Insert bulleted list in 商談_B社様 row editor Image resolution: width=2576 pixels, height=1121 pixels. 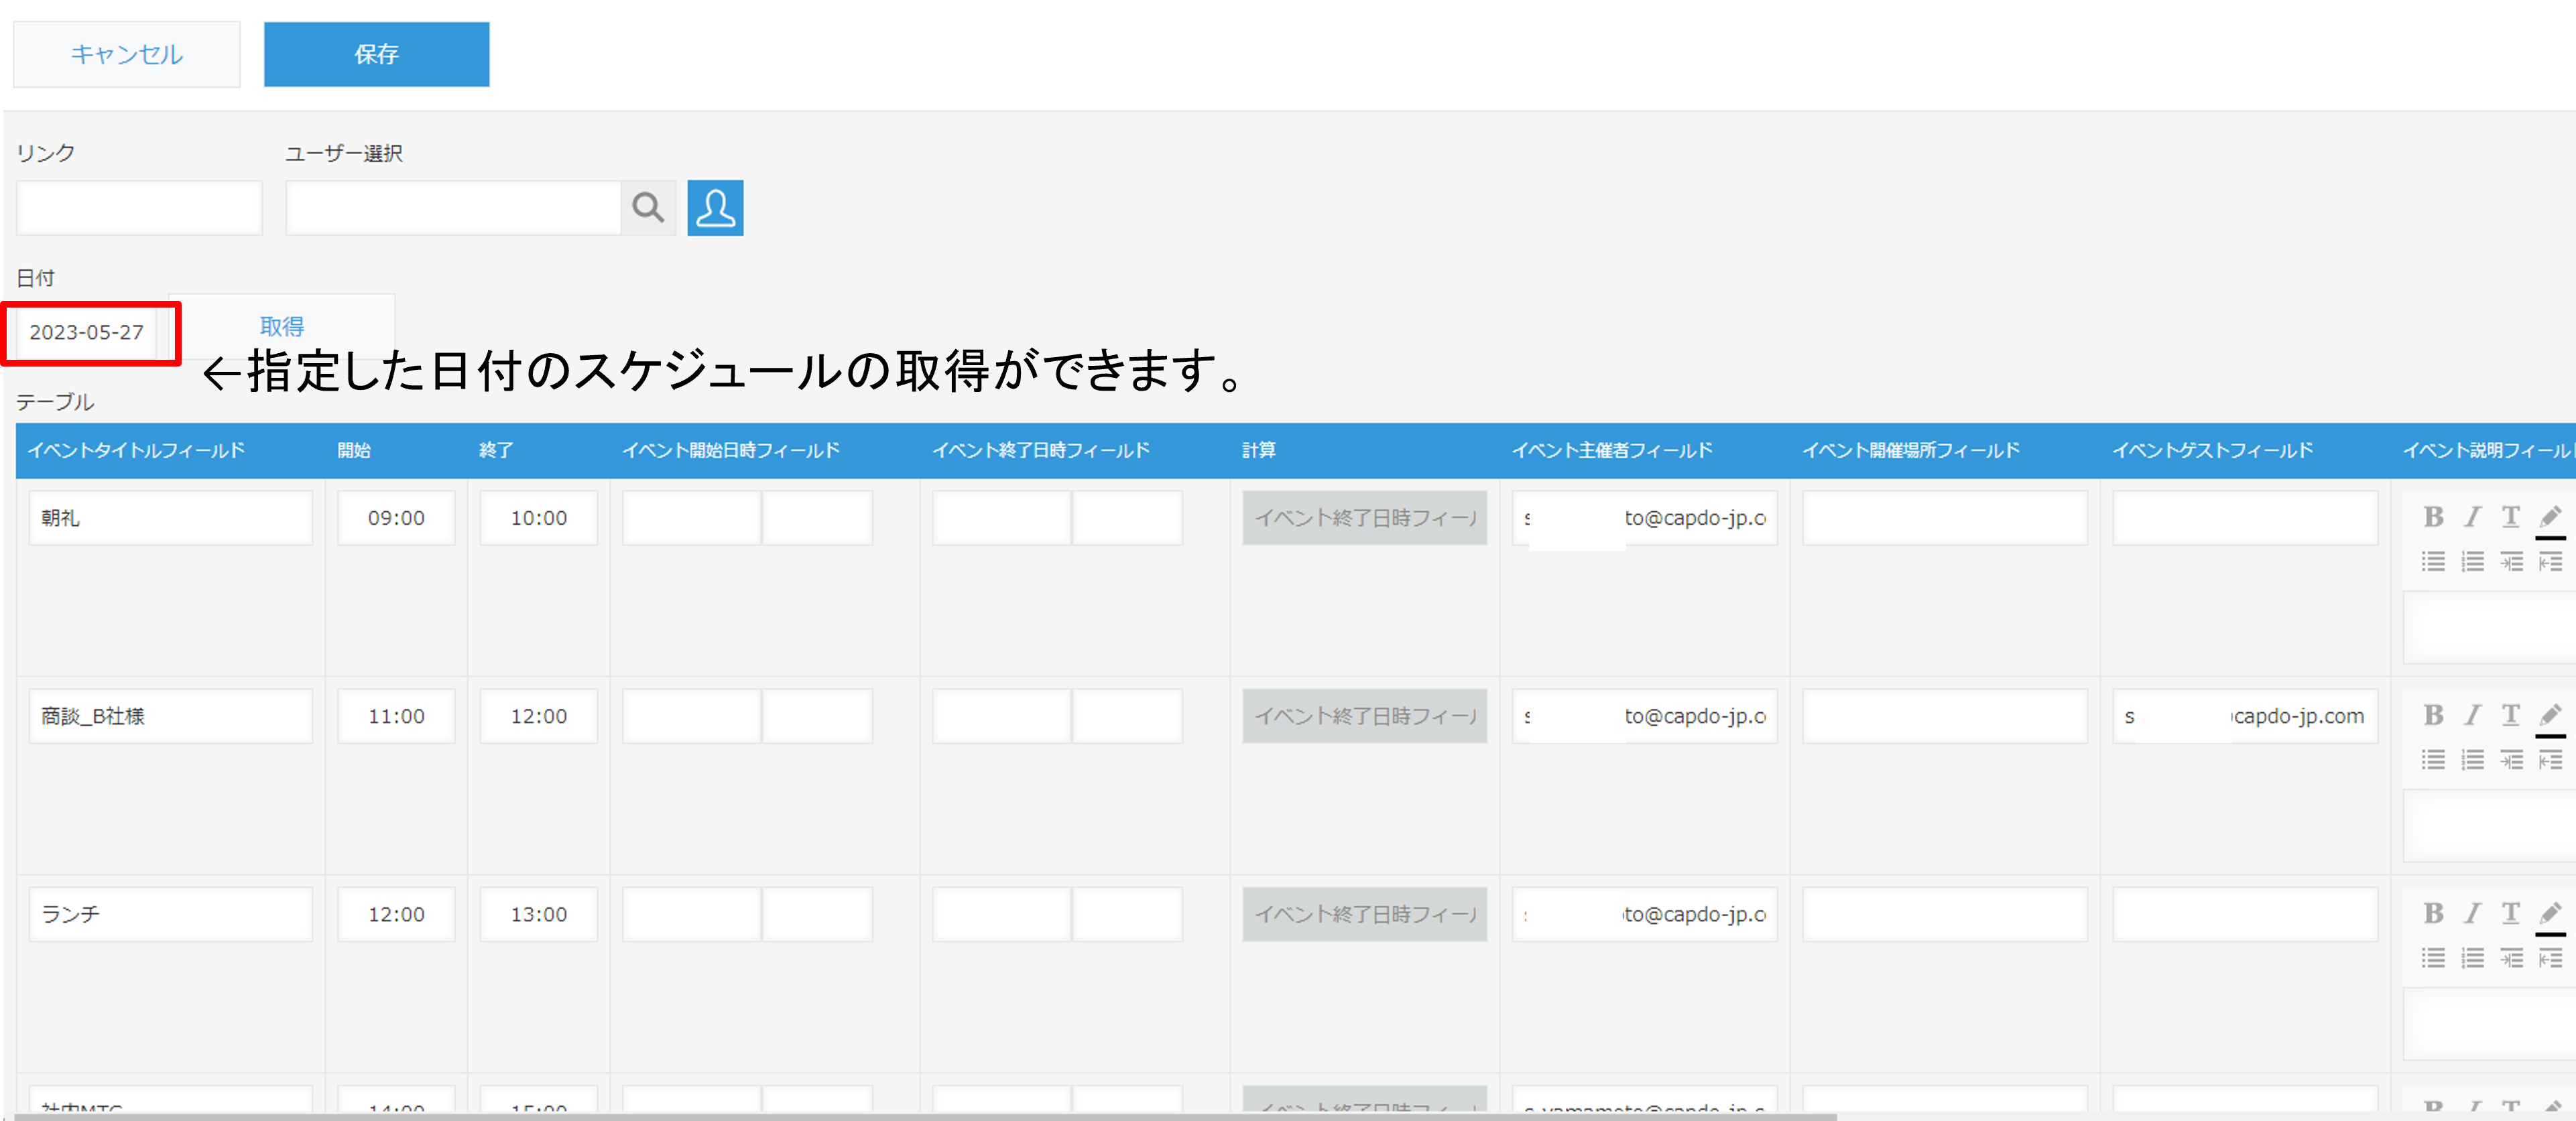pyautogui.click(x=2433, y=760)
